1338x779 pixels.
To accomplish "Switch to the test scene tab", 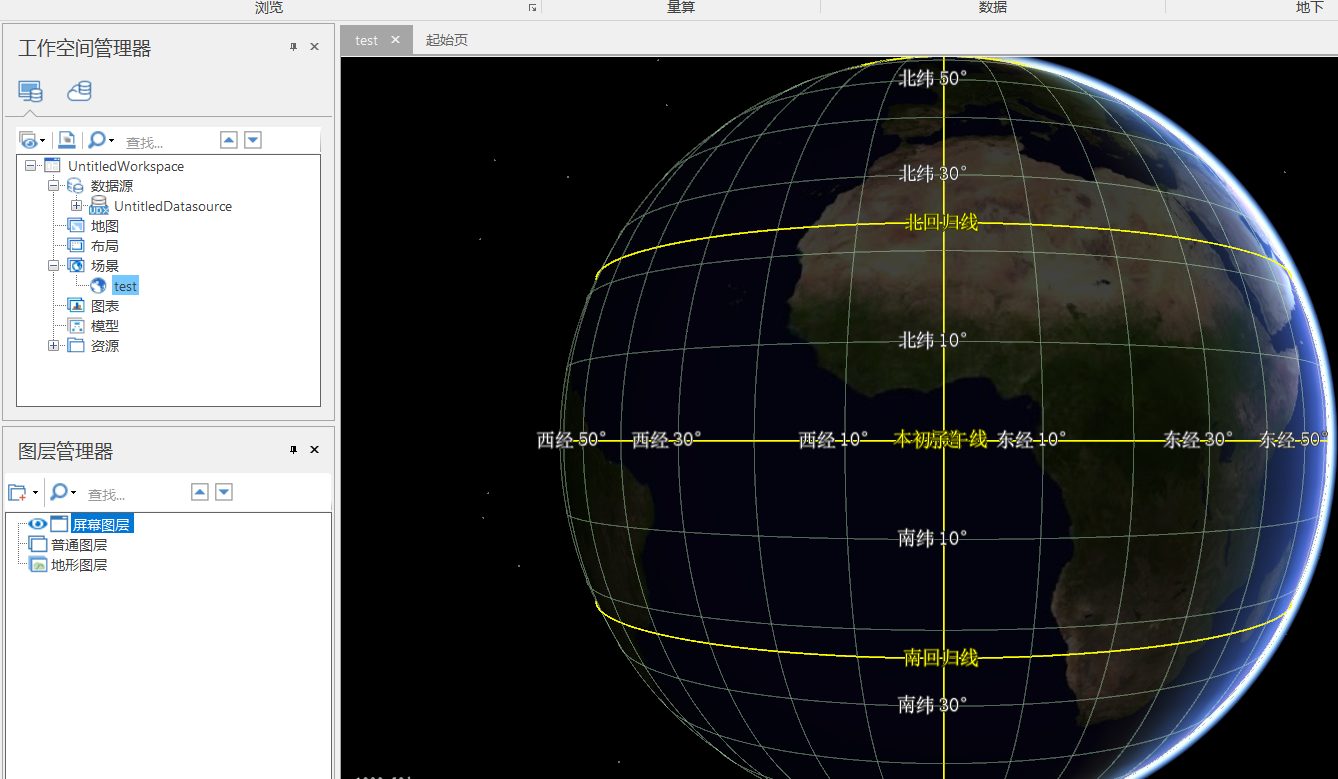I will pos(367,40).
